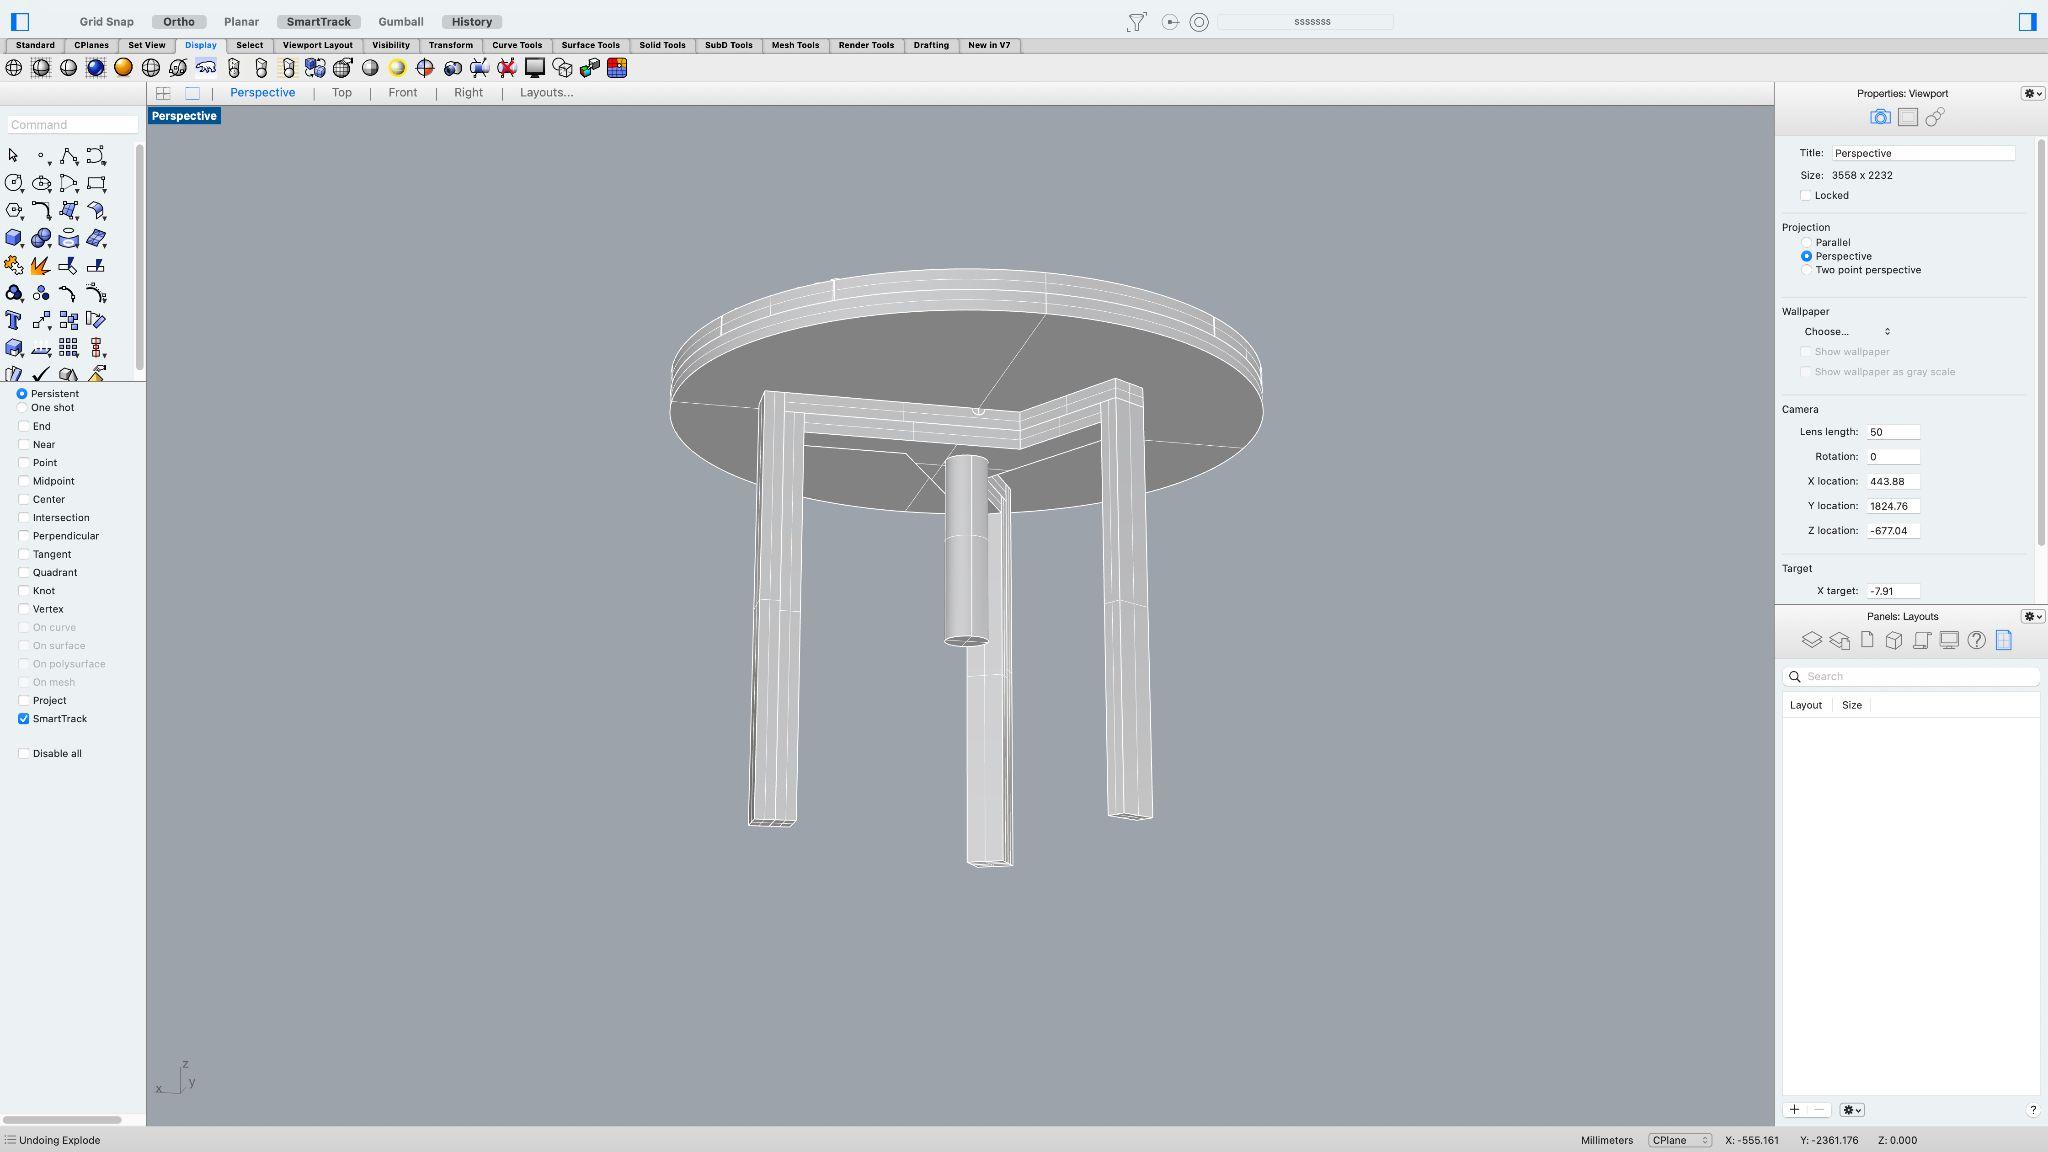Switch to the Top viewport tab
This screenshot has width=2048, height=1152.
point(341,92)
